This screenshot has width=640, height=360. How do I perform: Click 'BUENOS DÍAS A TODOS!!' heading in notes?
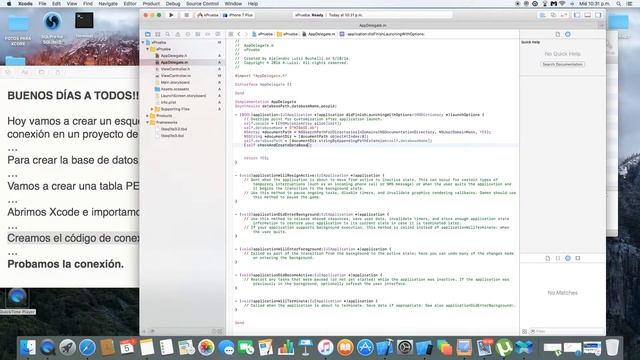73,96
